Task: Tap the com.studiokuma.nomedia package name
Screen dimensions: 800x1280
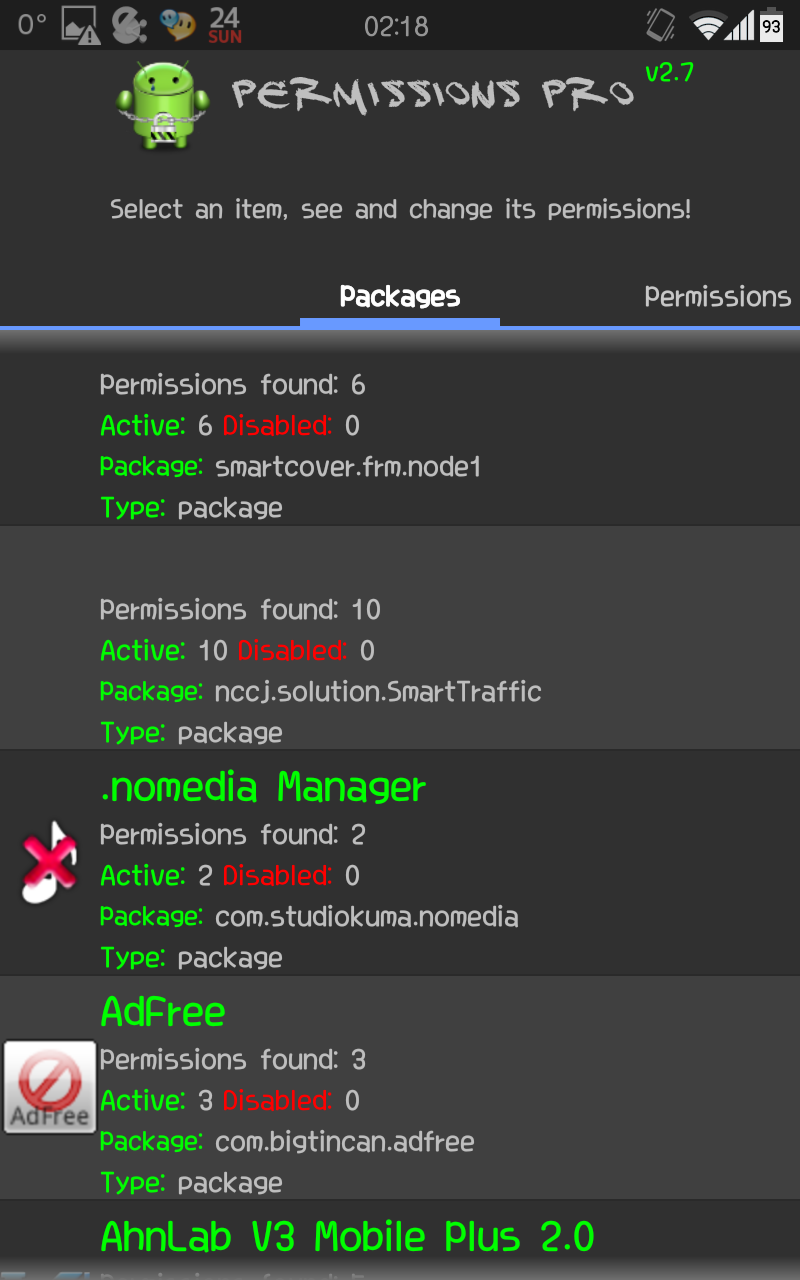Action: (366, 916)
